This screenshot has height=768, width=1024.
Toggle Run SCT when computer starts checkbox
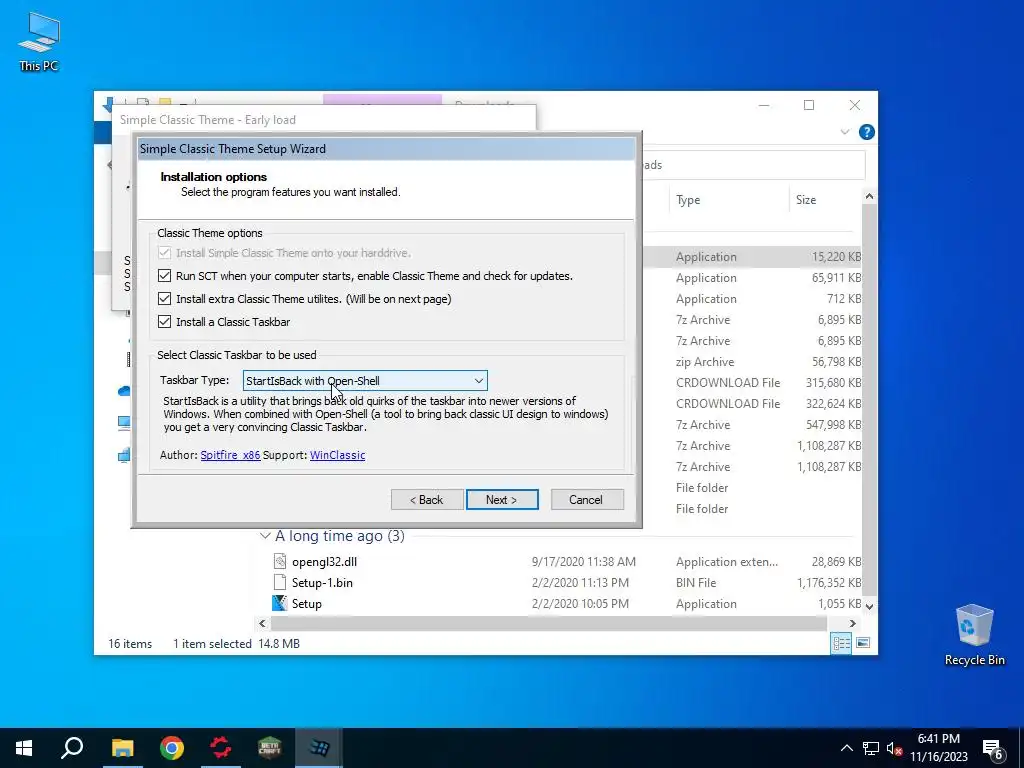(x=165, y=276)
